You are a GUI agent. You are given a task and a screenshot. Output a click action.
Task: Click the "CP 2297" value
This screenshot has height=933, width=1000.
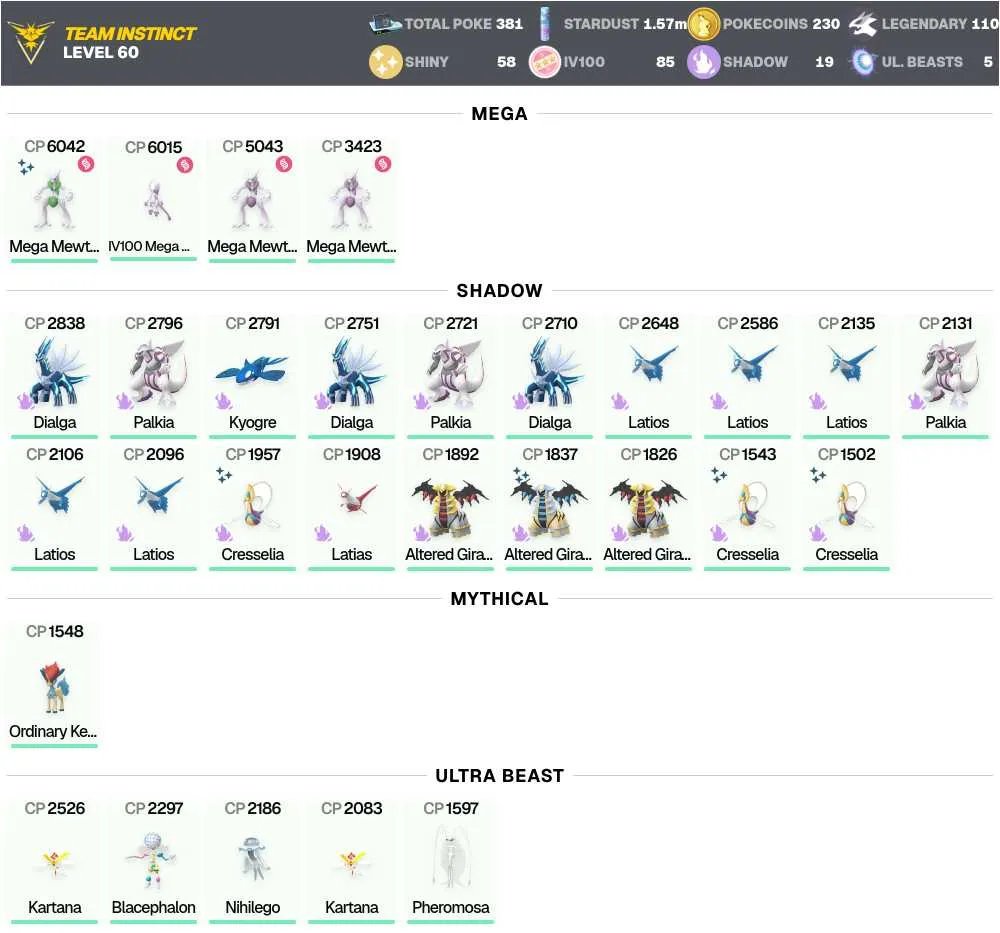click(x=154, y=809)
